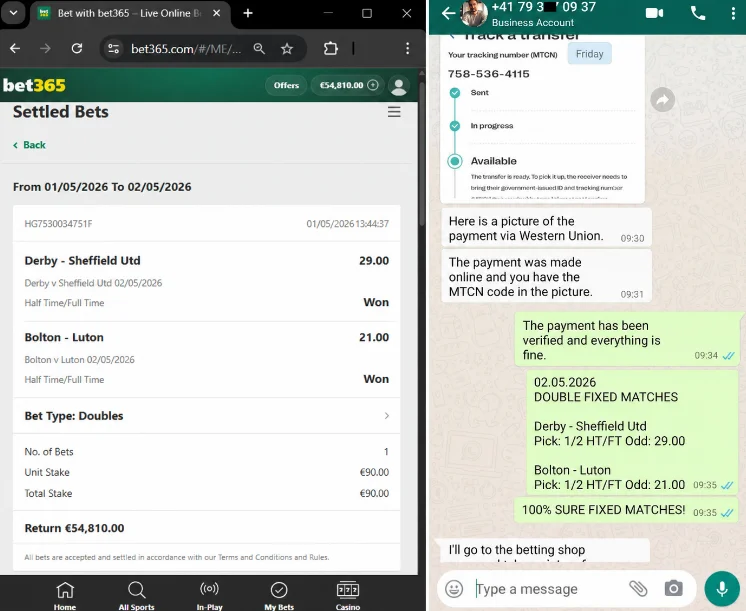Click the bet365 logo

(x=34, y=85)
